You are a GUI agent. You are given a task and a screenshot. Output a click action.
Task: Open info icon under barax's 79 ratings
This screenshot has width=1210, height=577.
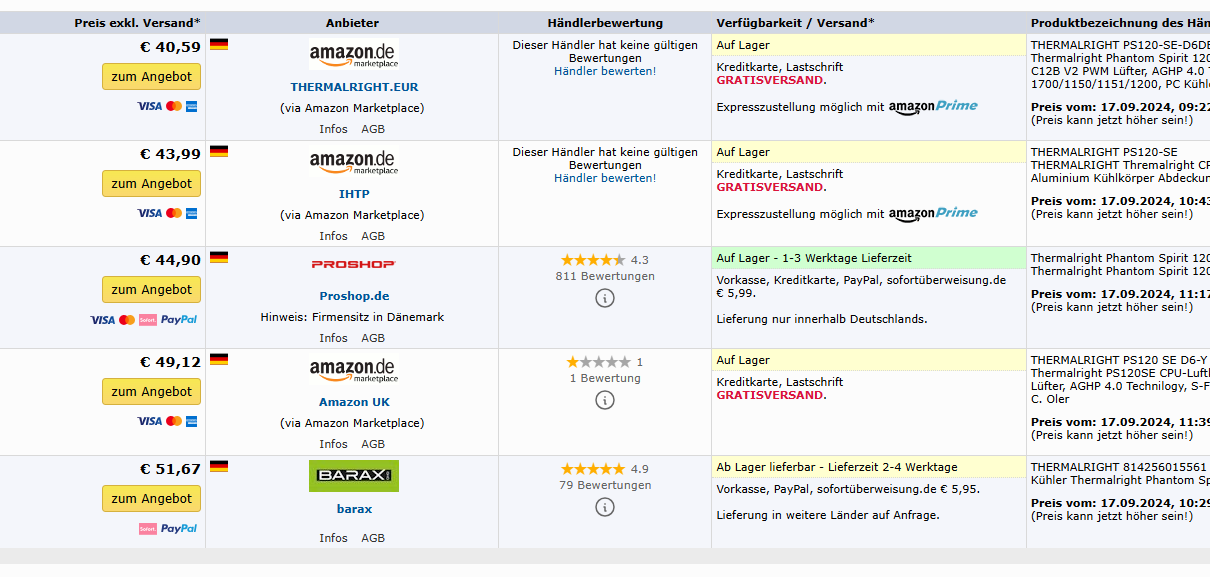coord(605,507)
